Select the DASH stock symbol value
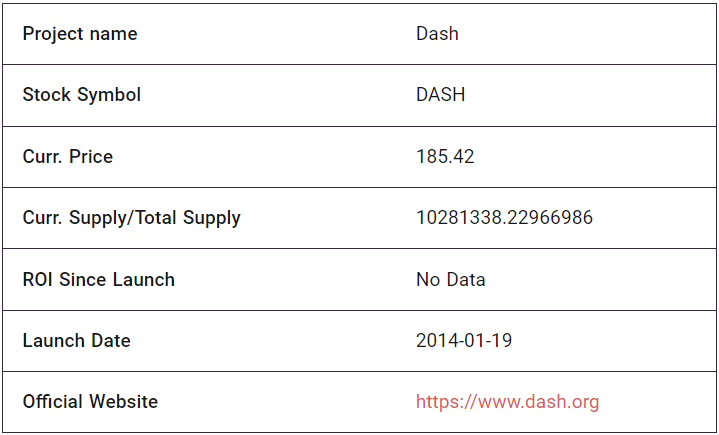 point(440,95)
